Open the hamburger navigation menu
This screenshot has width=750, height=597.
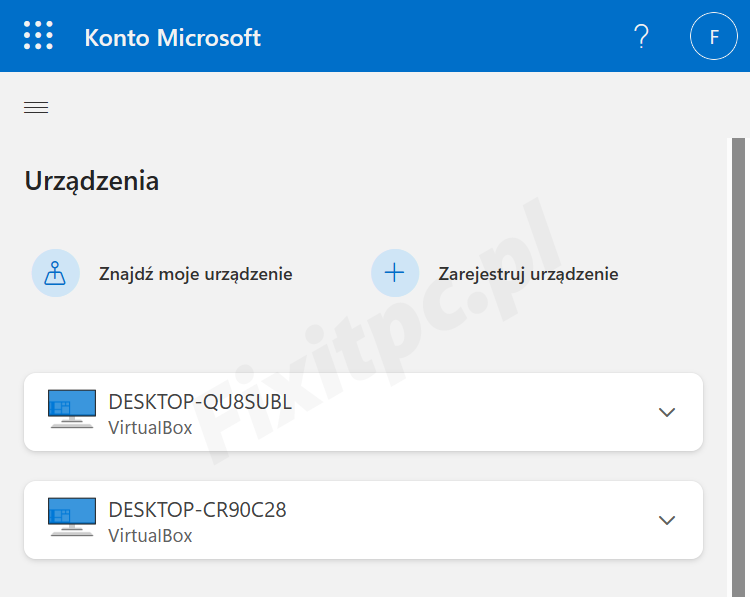(36, 108)
